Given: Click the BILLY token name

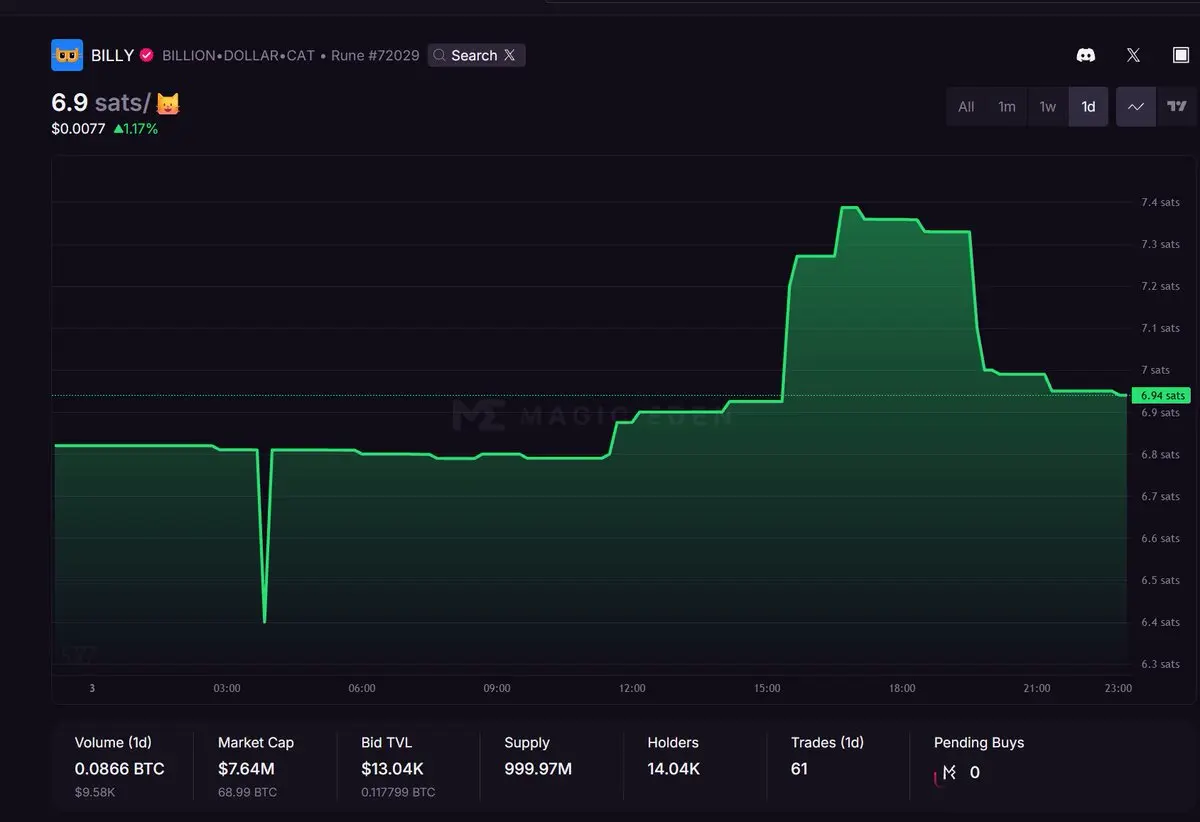Looking at the screenshot, I should (x=112, y=55).
